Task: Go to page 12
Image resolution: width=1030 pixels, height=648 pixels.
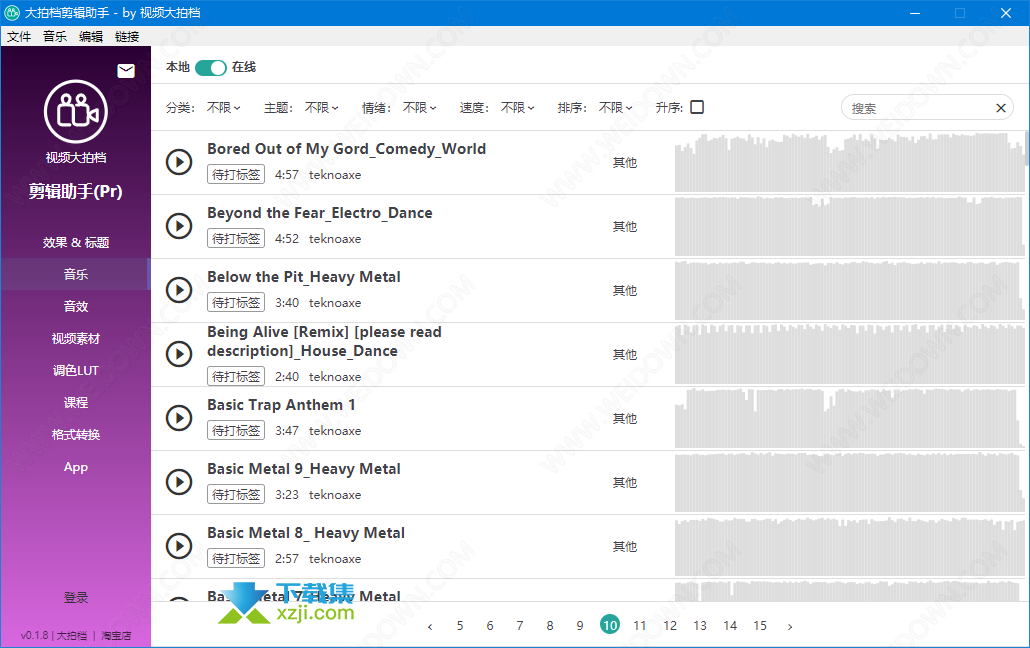Action: (x=670, y=626)
